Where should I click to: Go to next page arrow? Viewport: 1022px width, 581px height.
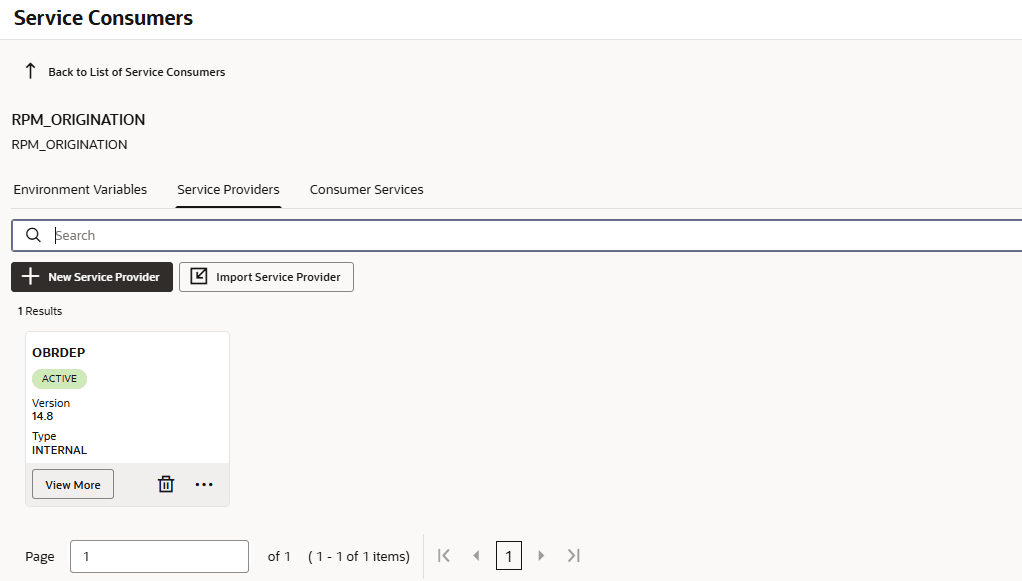click(x=541, y=556)
